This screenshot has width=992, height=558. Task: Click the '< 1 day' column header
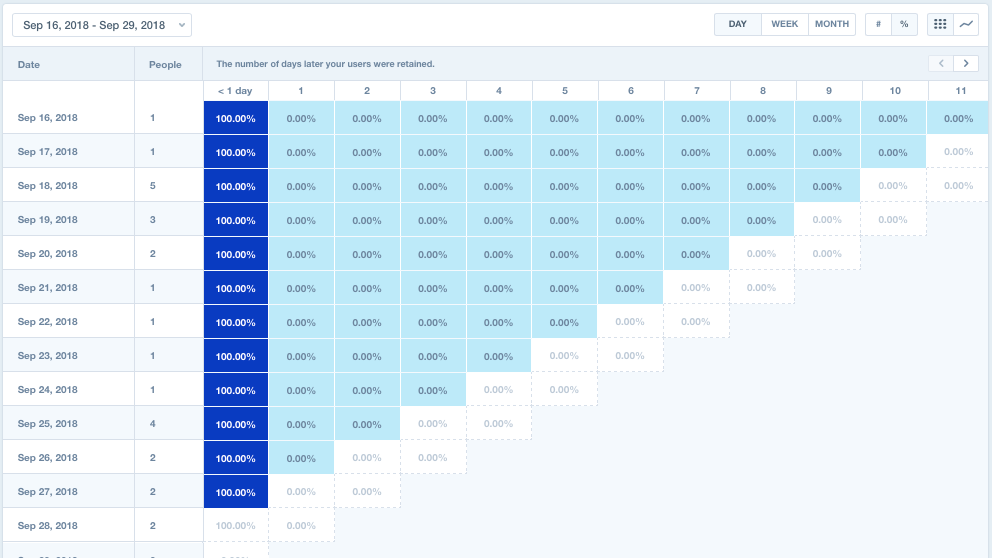coord(235,91)
